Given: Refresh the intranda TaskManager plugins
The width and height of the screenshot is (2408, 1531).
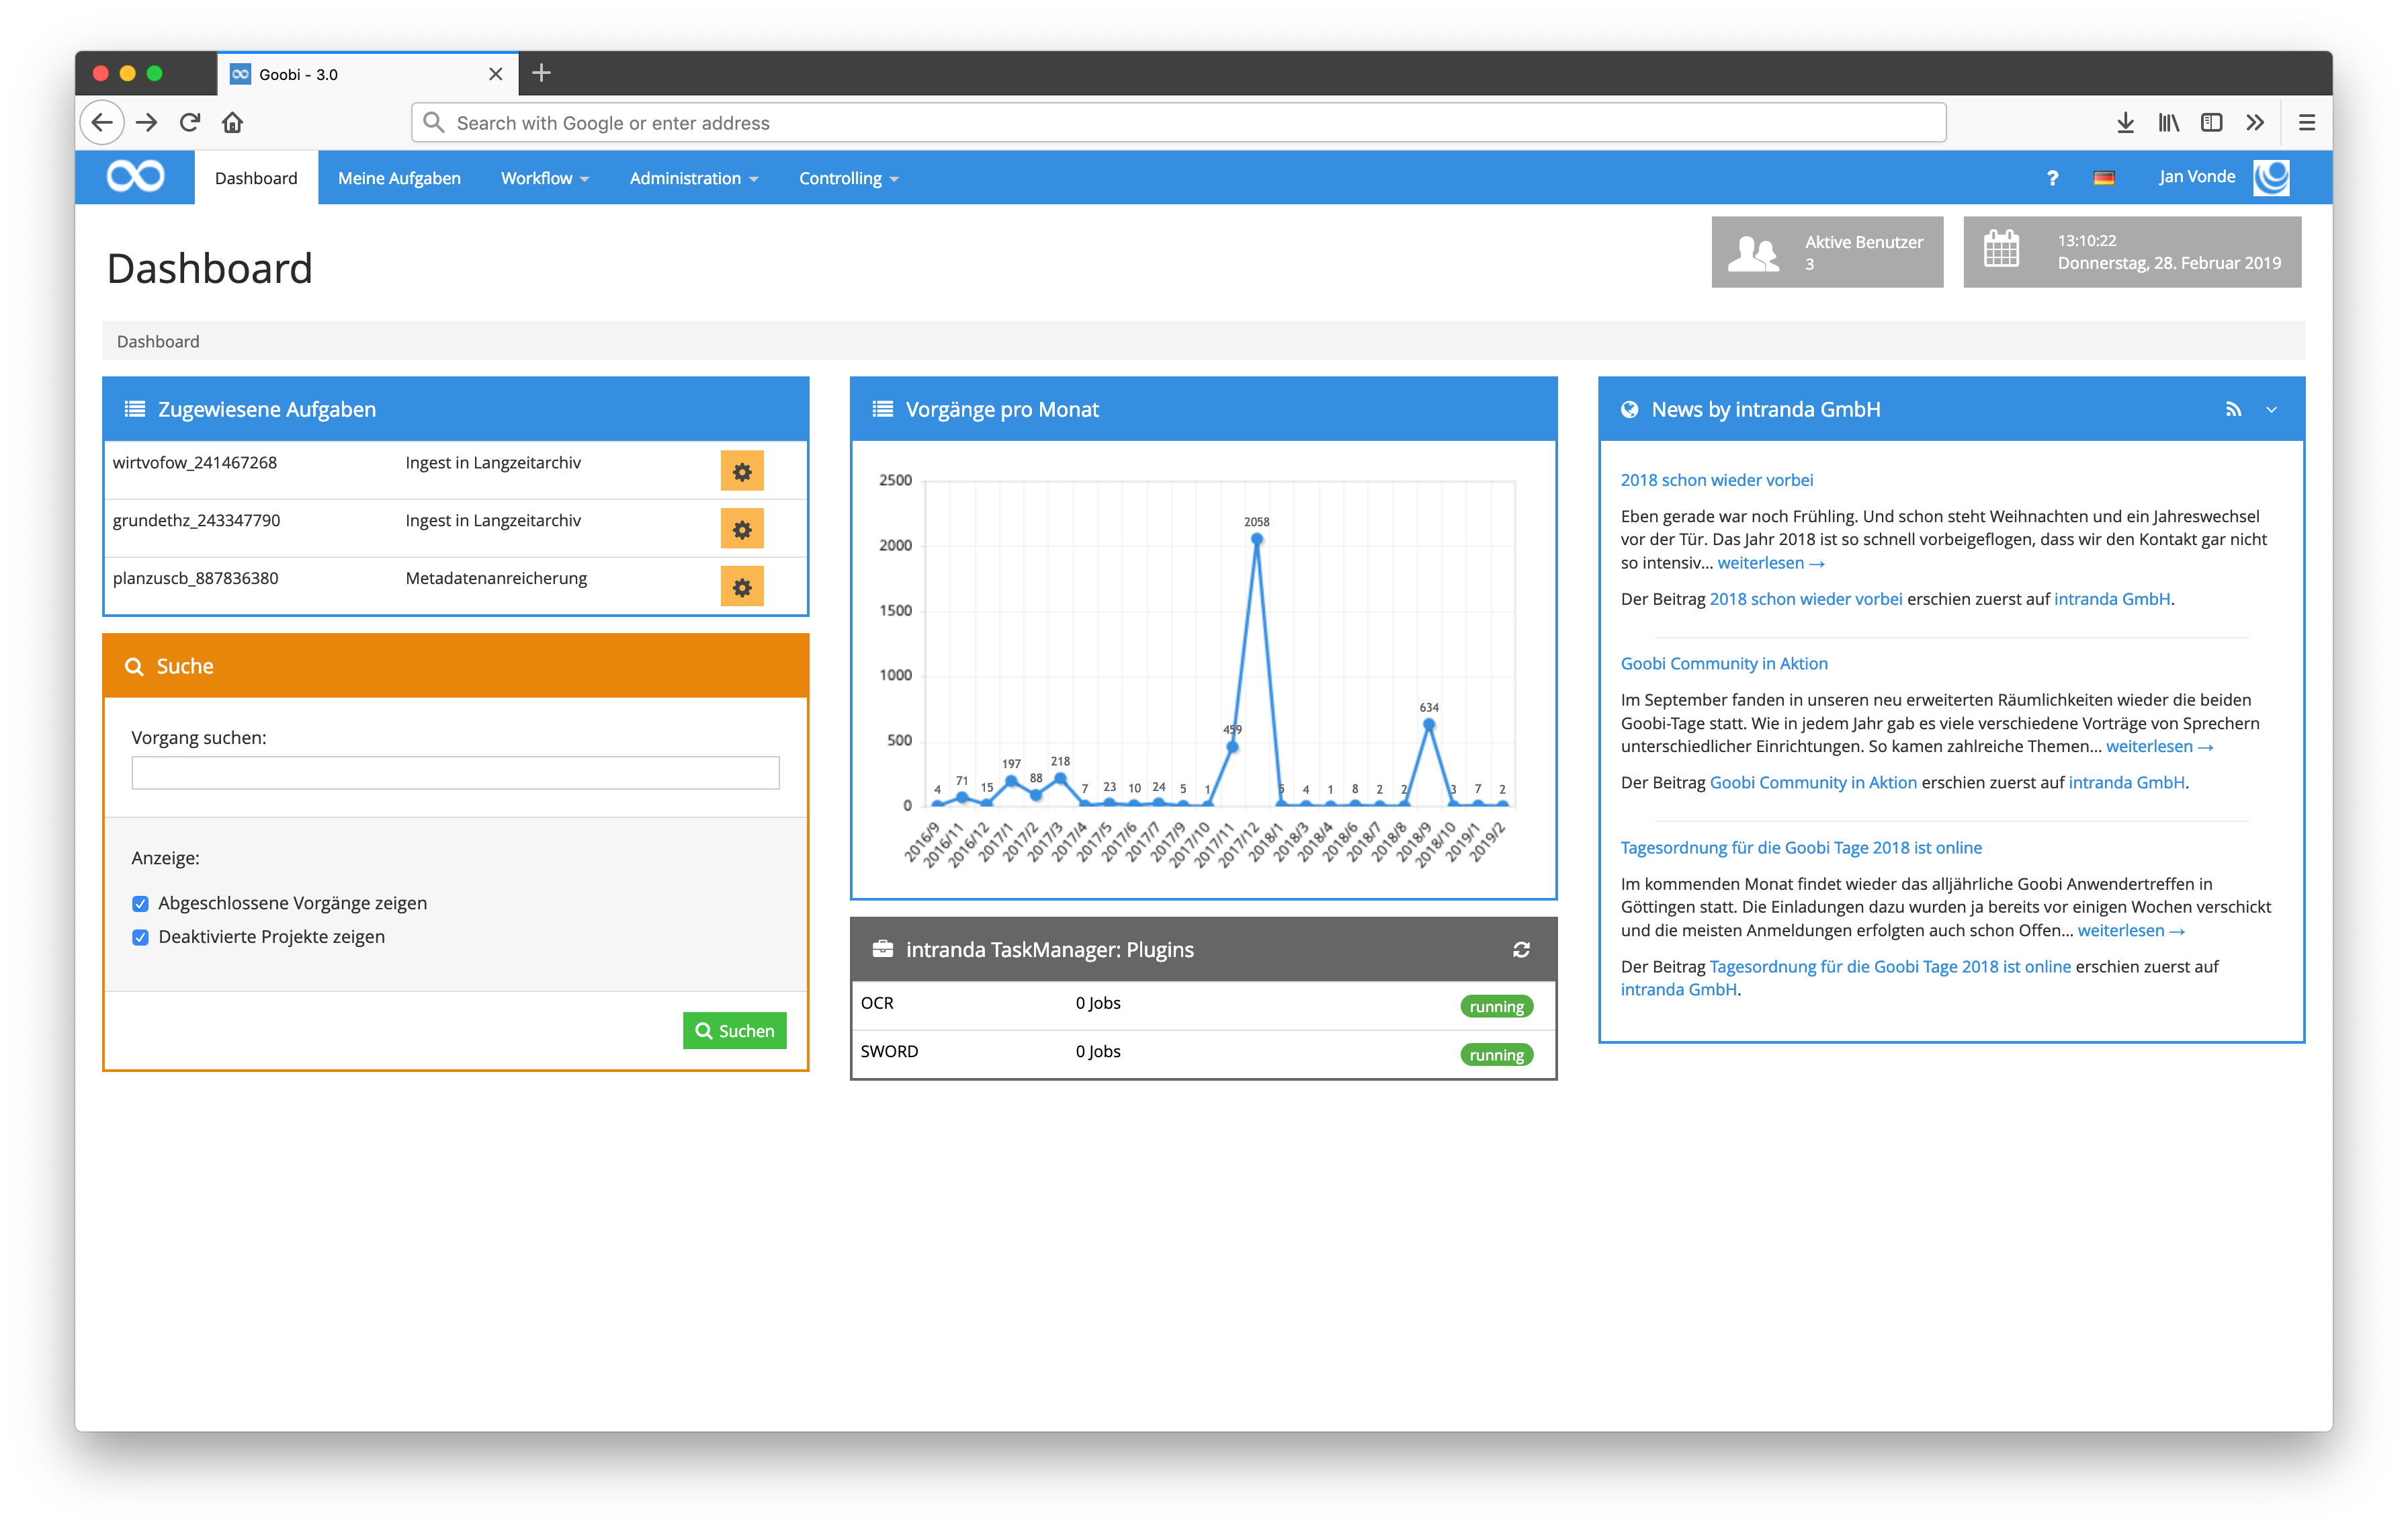Looking at the screenshot, I should coord(1520,949).
